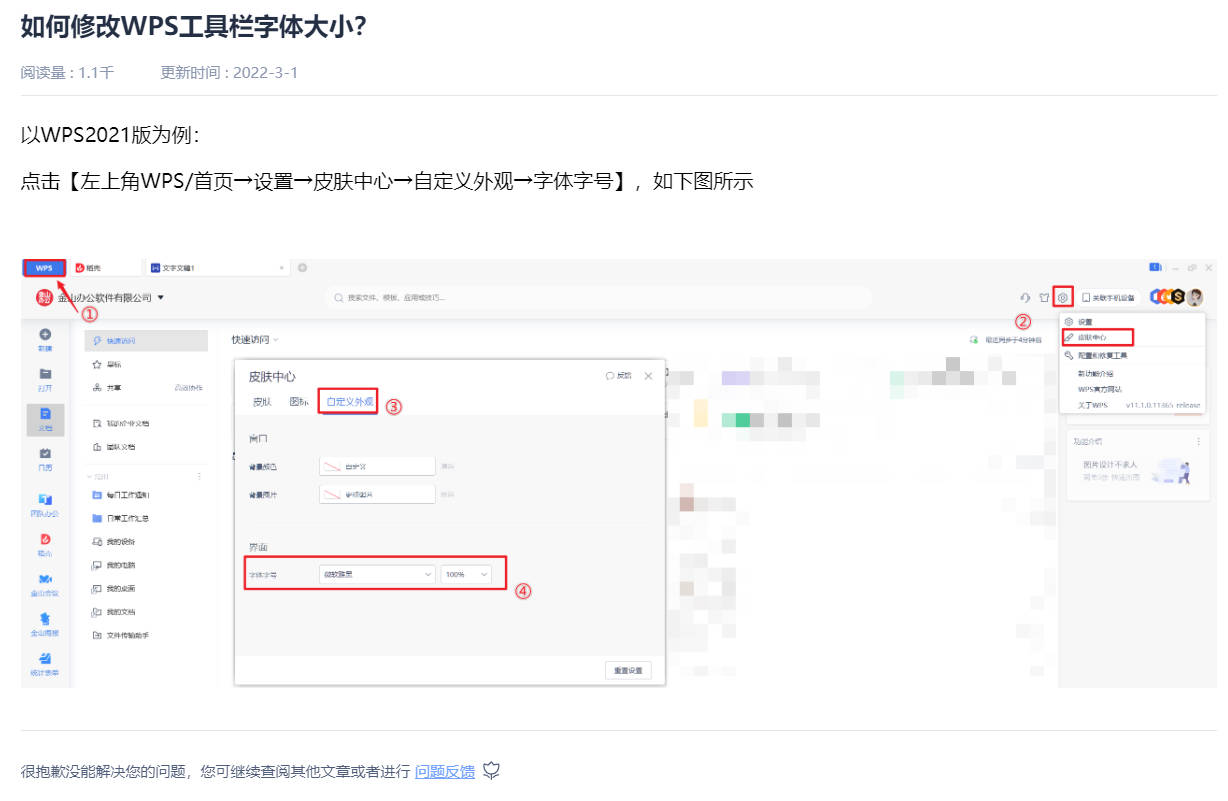
Task: Open the 统计表单 icon in sidebar
Action: pyautogui.click(x=45, y=659)
